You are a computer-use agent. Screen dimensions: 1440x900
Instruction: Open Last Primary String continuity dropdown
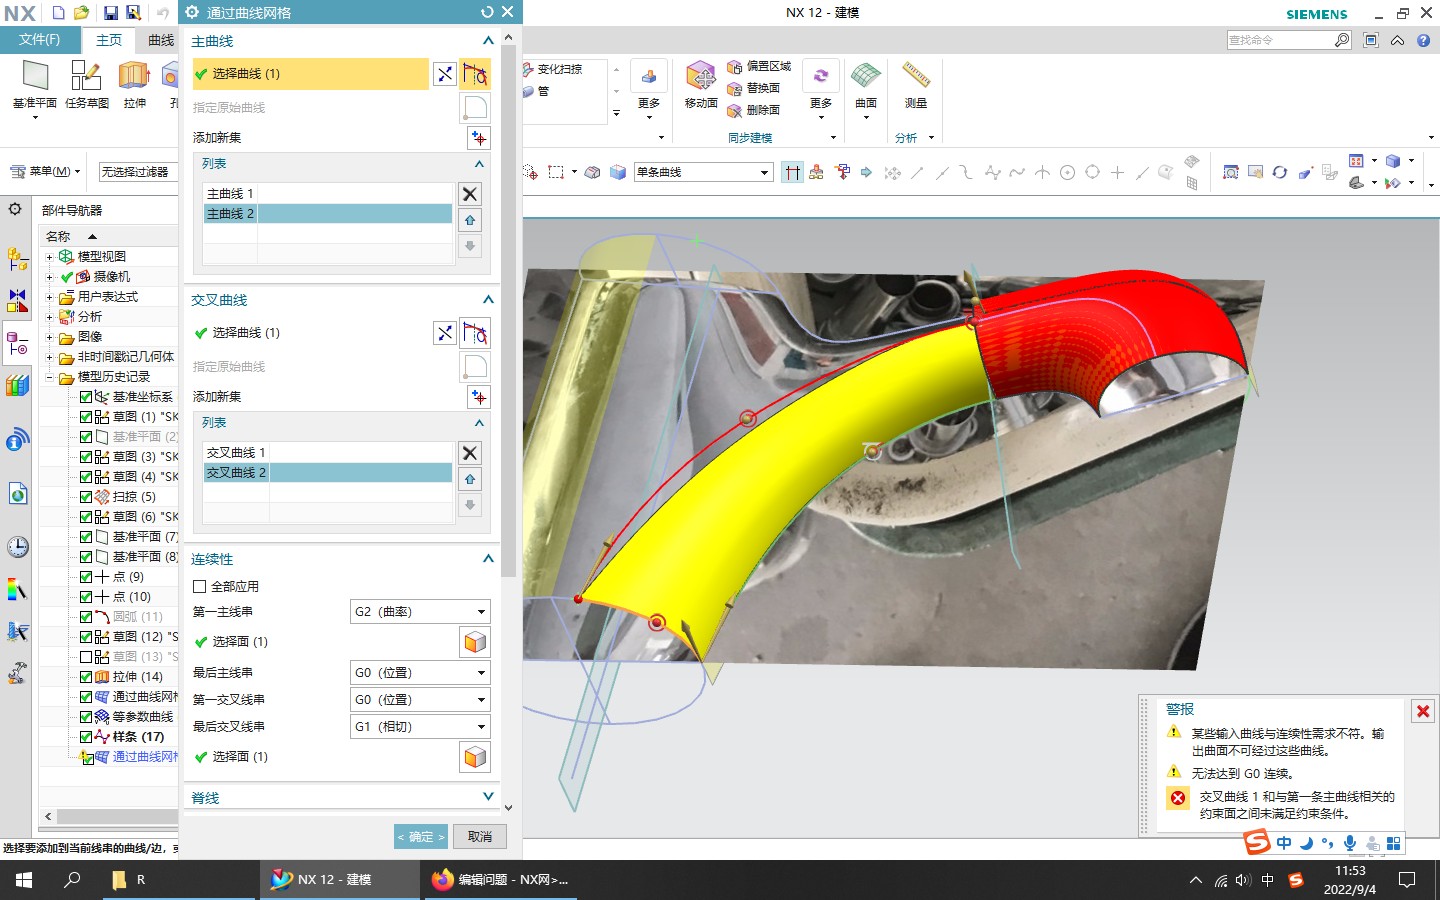pos(420,673)
